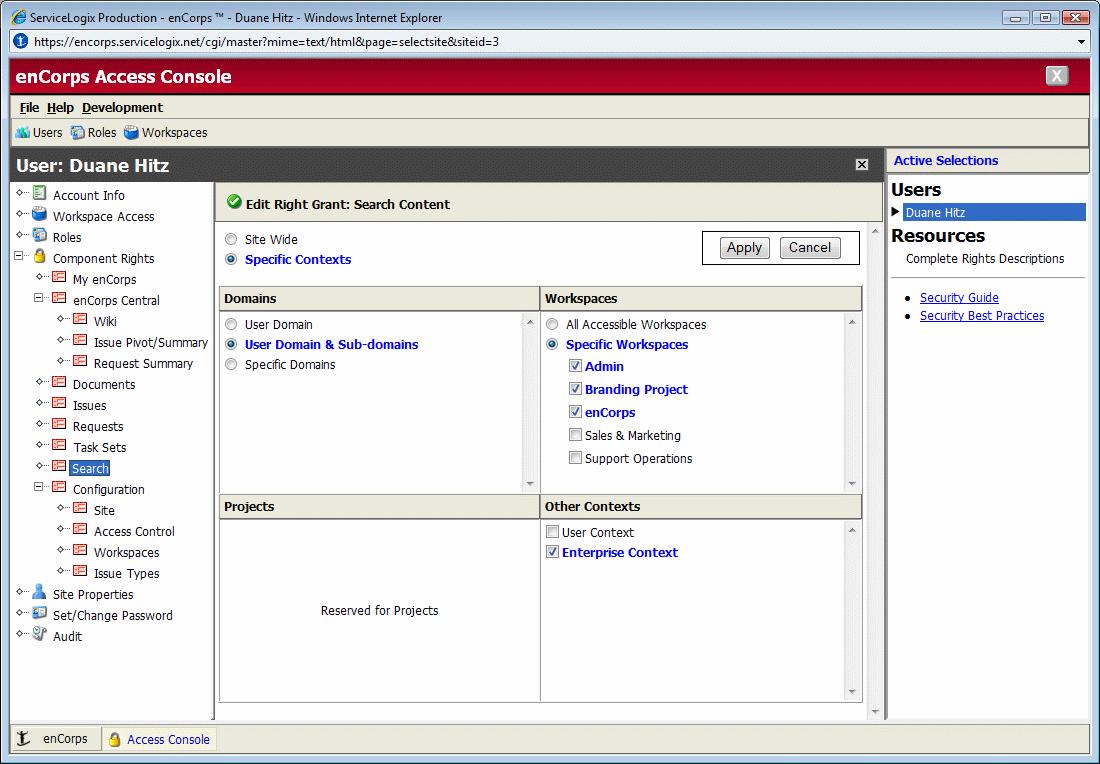Click the Issue Types configuration icon
Image resolution: width=1100 pixels, height=764 pixels.
coord(81,572)
